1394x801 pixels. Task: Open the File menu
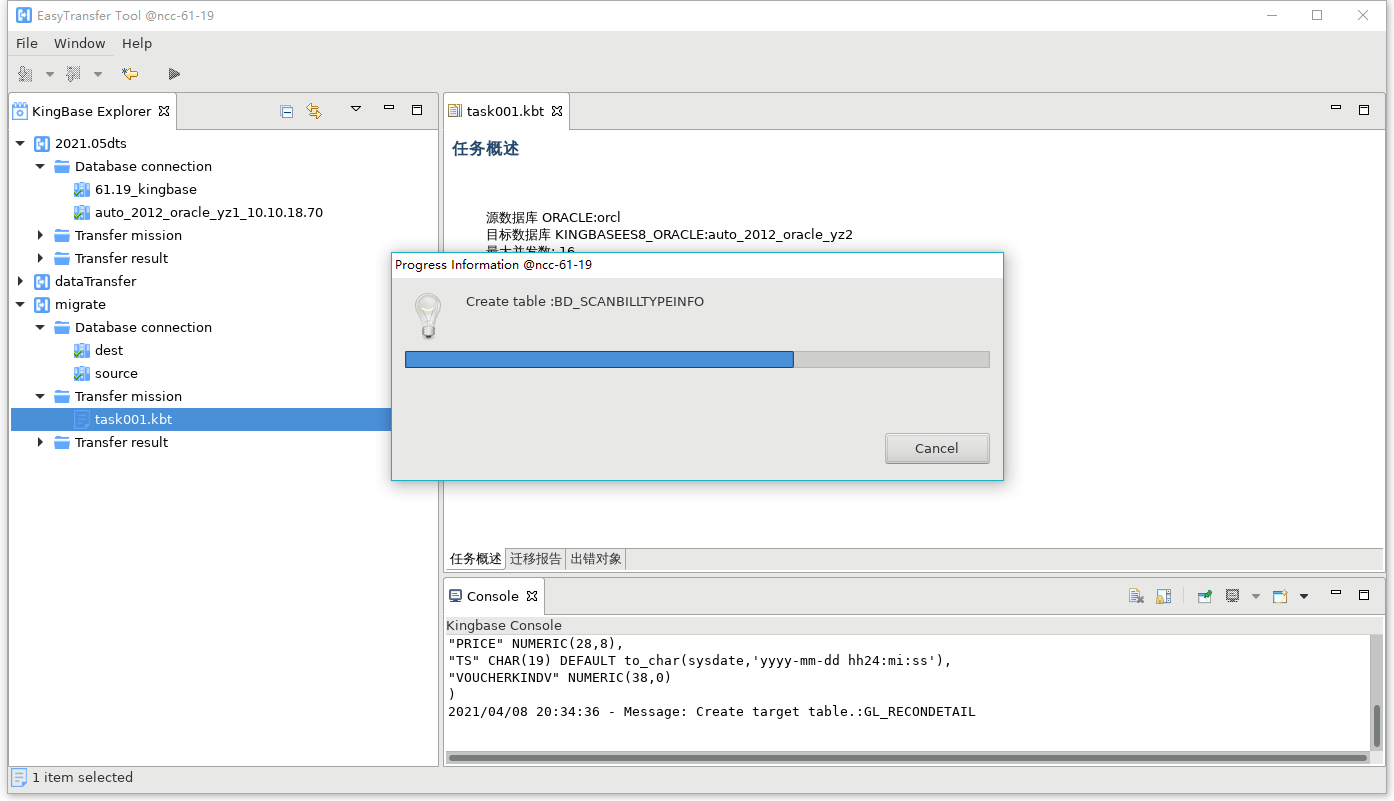tap(27, 44)
